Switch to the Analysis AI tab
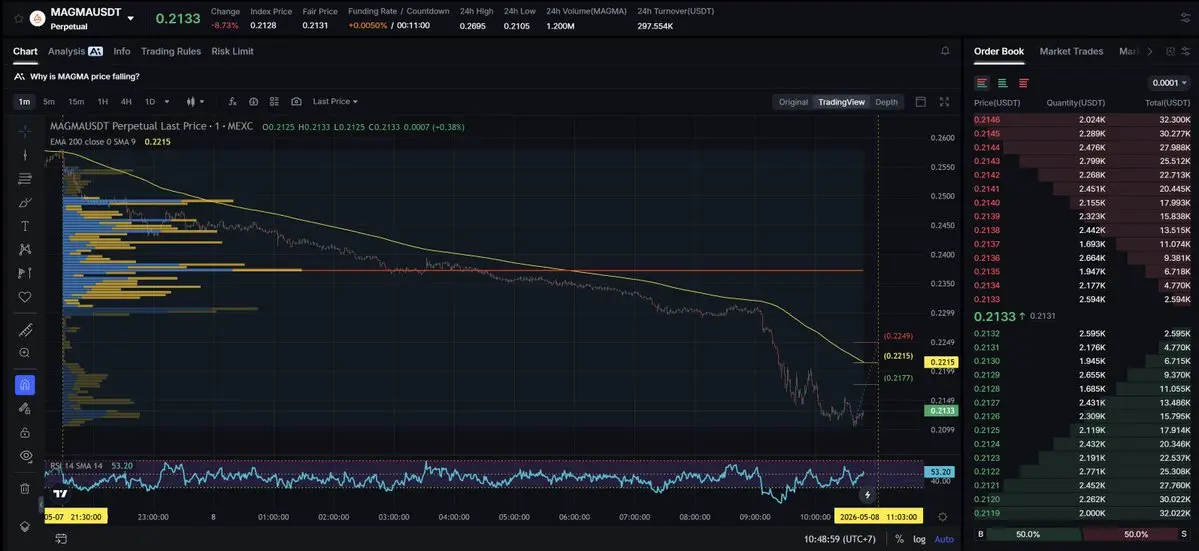The width and height of the screenshot is (1199, 551). (x=75, y=51)
